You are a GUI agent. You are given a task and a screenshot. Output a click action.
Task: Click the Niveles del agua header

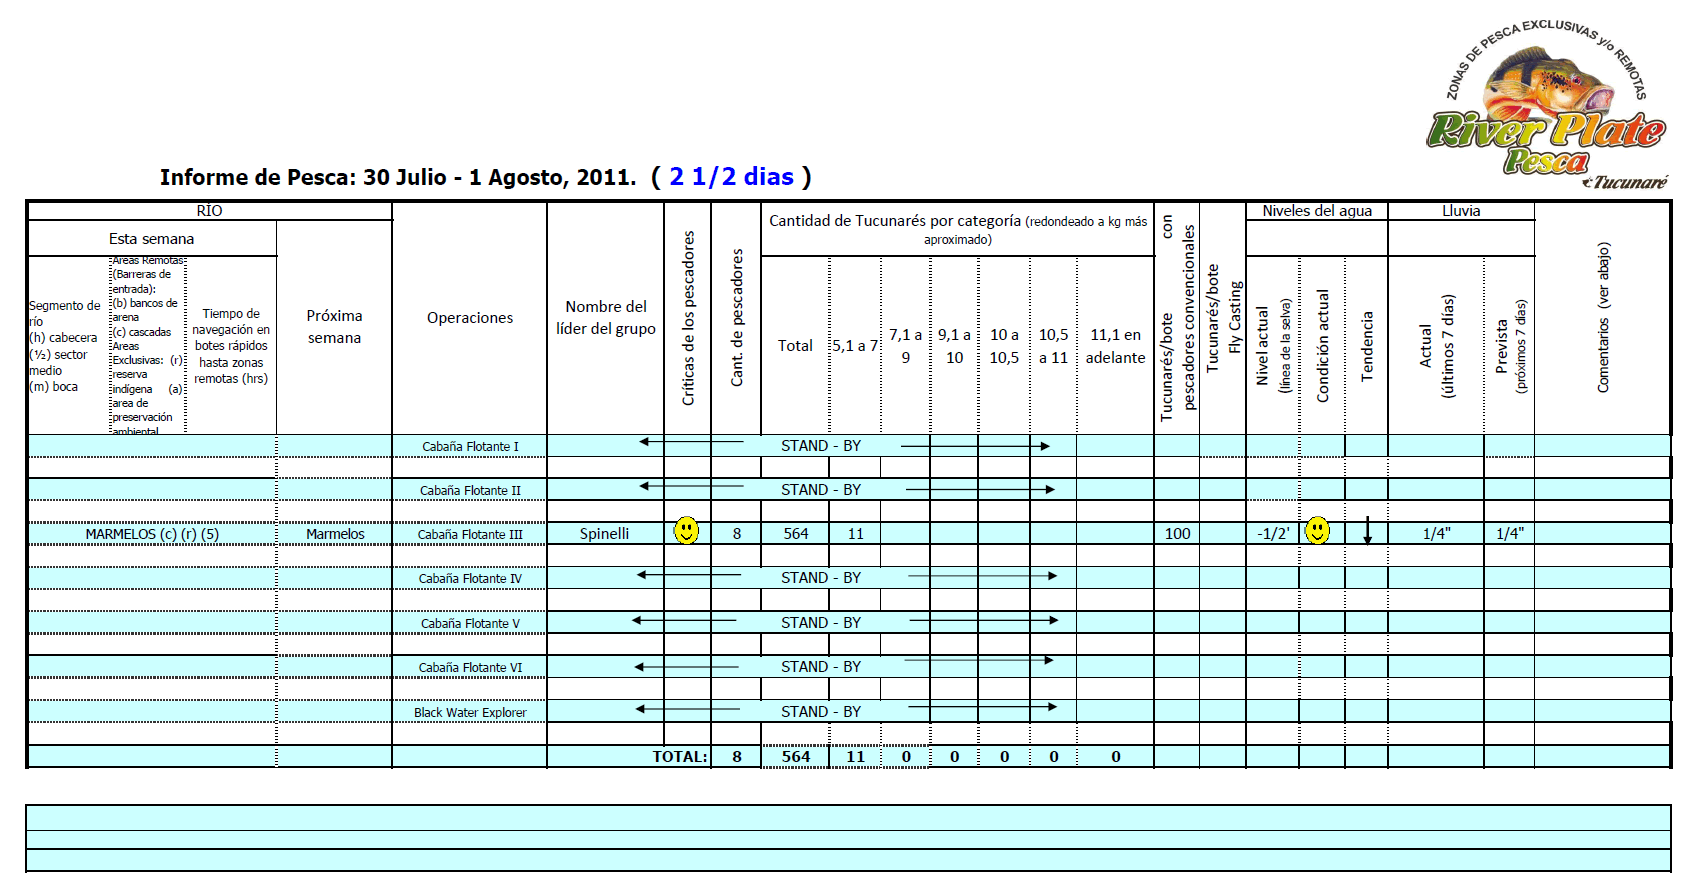[1316, 211]
